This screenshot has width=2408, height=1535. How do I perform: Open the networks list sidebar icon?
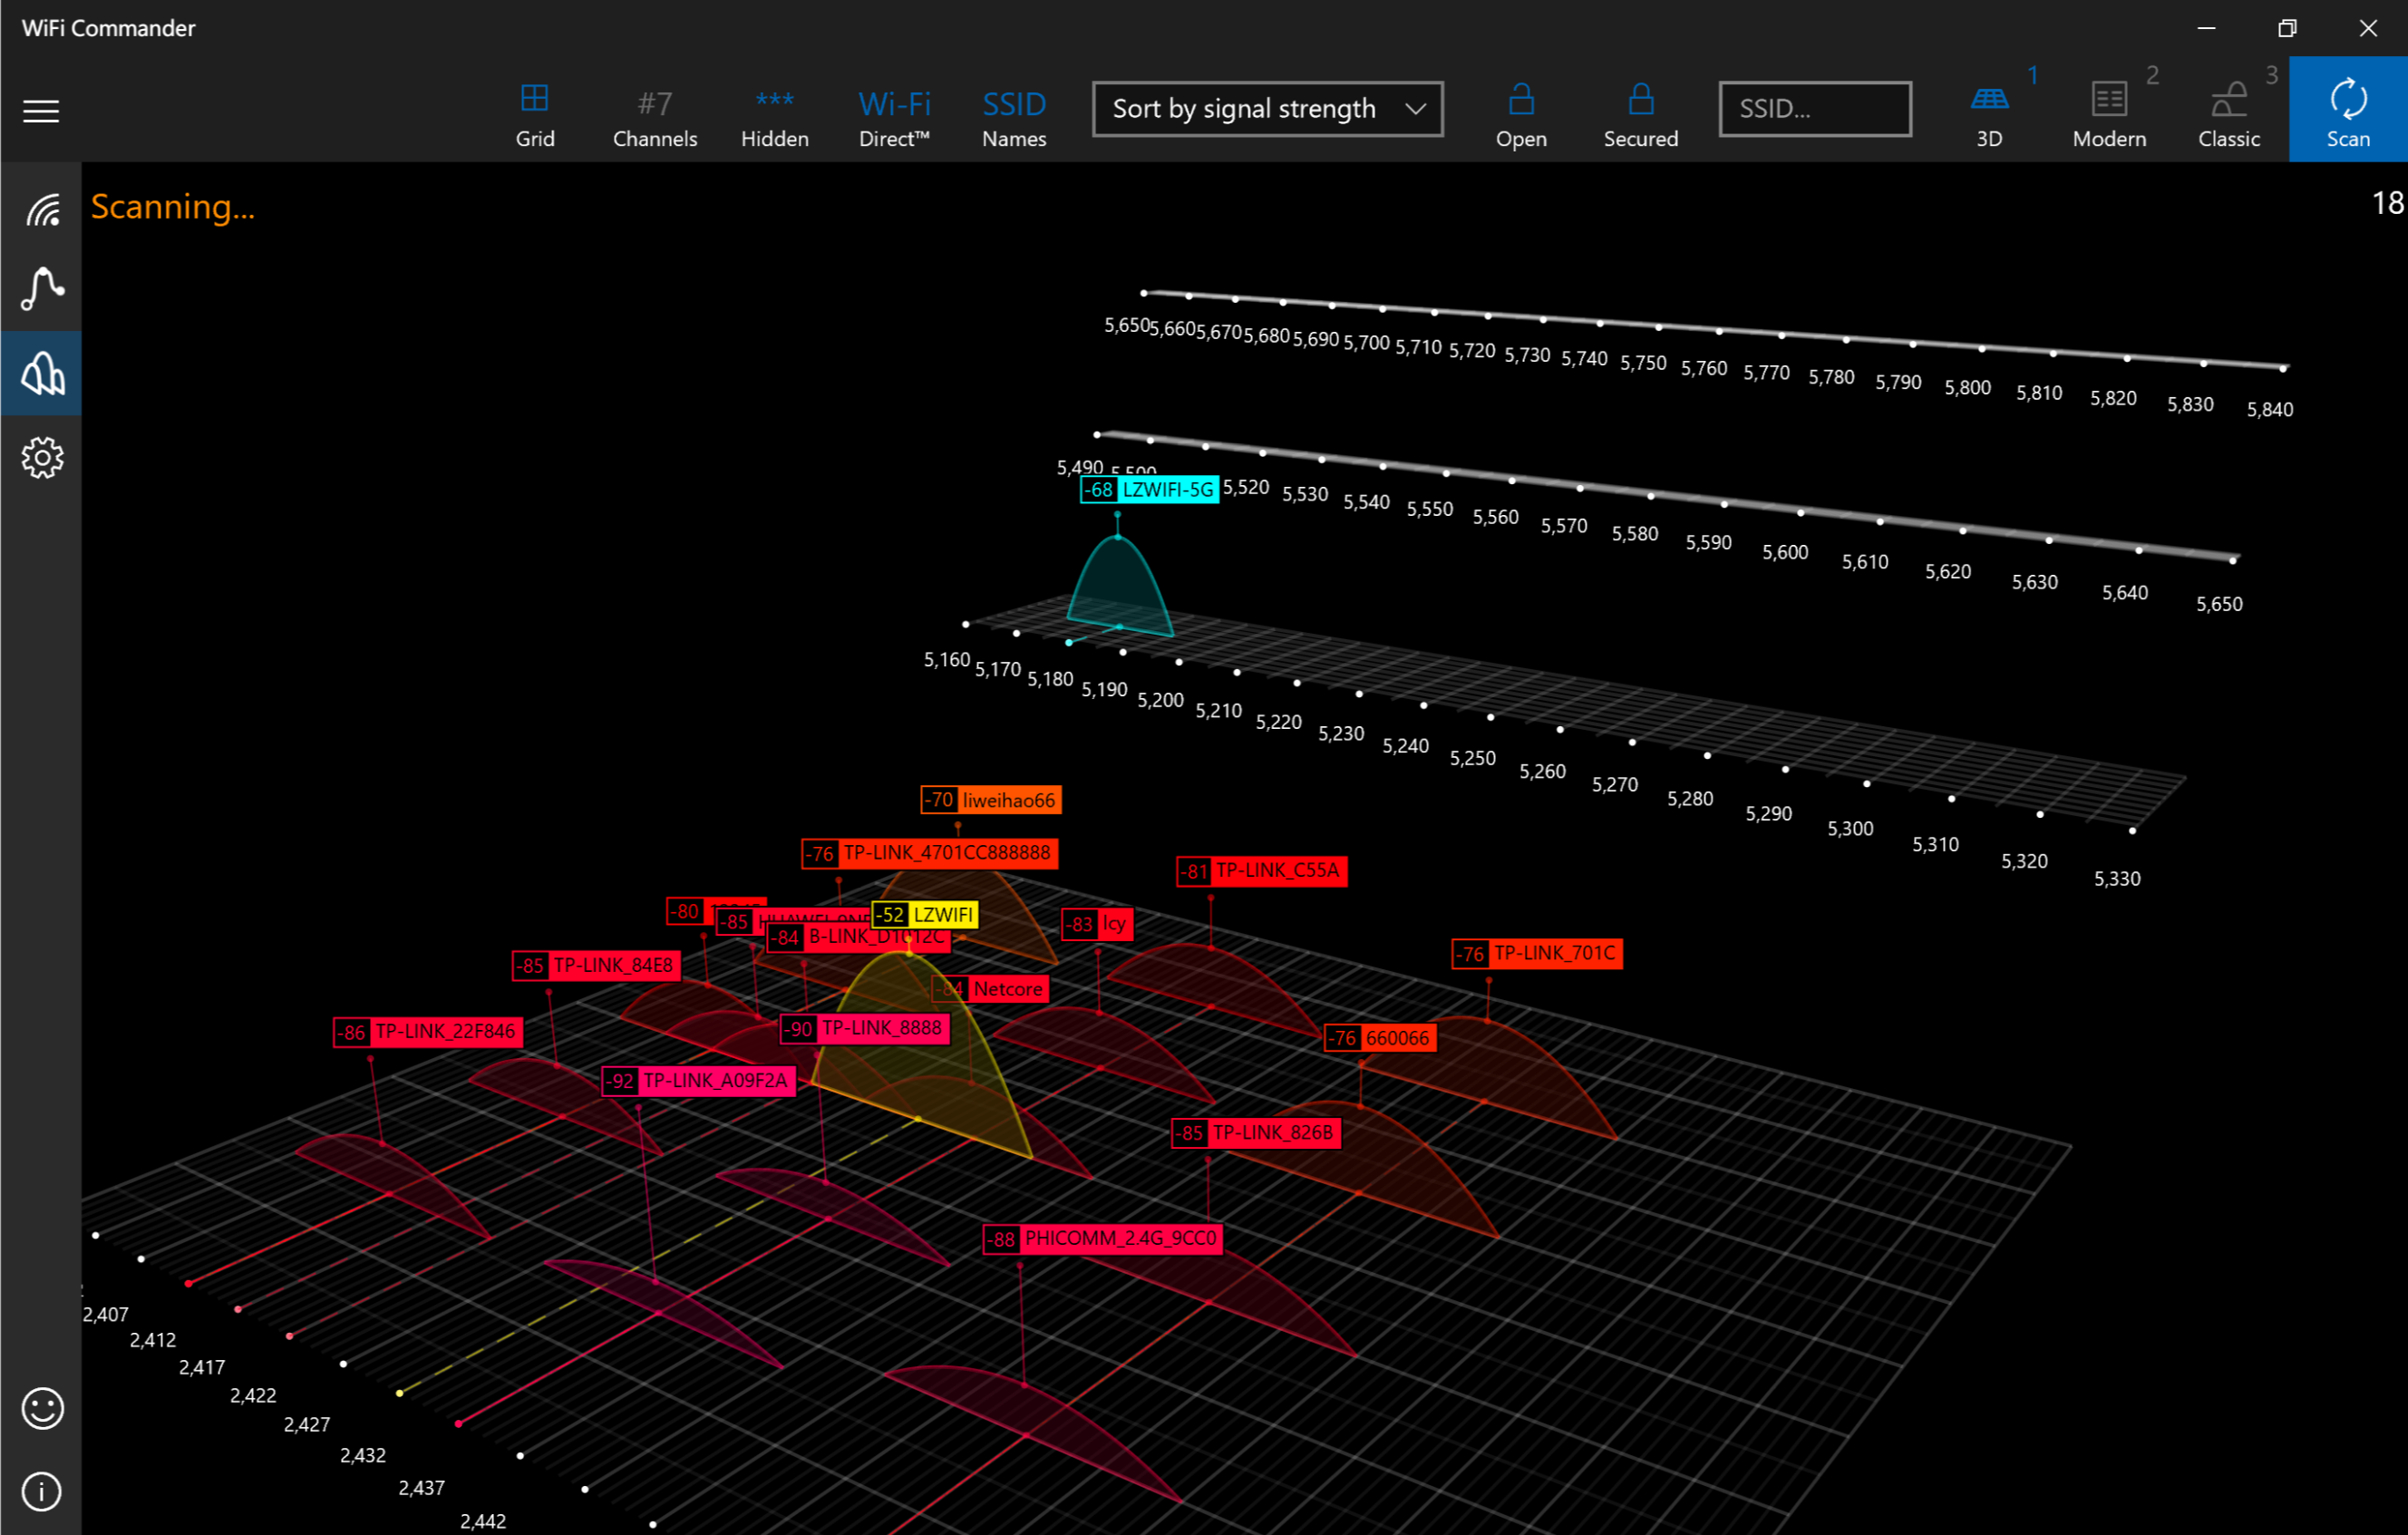pyautogui.click(x=41, y=209)
